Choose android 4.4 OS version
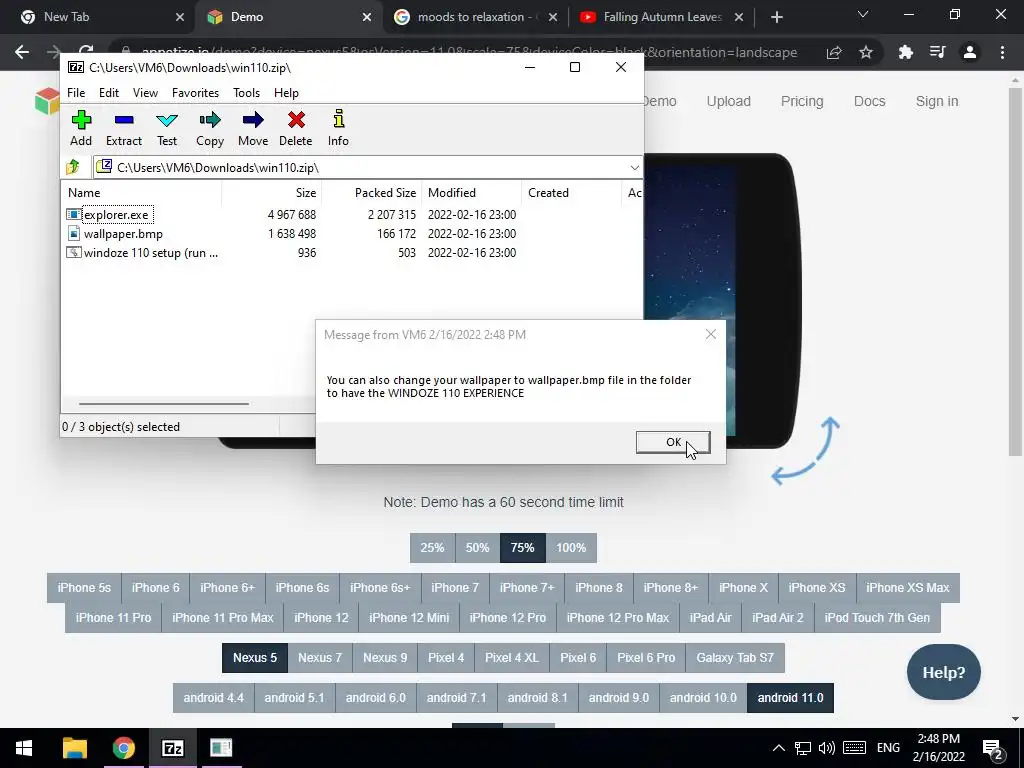This screenshot has width=1024, height=768. coord(214,698)
